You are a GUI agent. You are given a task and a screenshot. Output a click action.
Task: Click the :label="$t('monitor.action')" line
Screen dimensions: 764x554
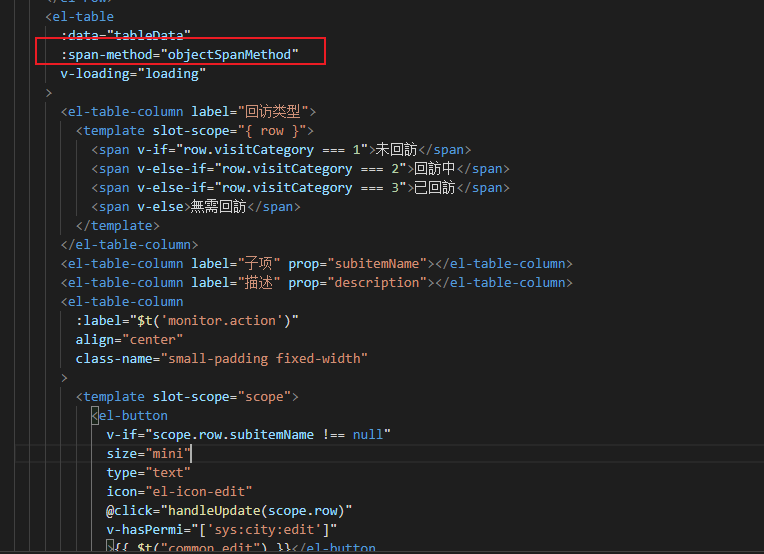point(187,321)
